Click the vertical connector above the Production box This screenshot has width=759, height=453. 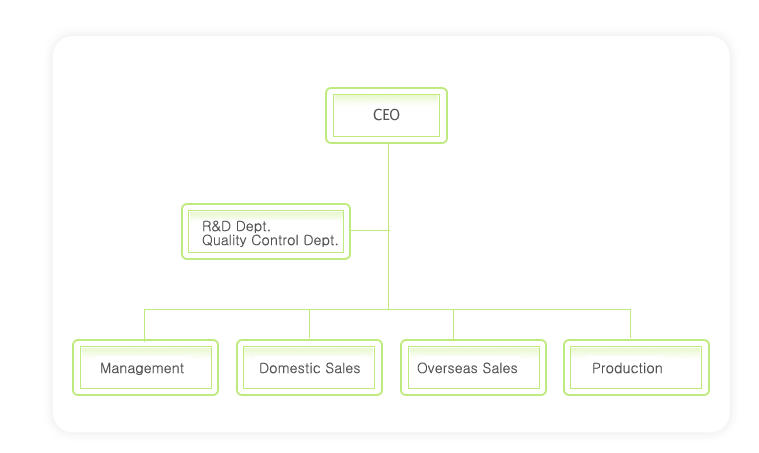[630, 324]
